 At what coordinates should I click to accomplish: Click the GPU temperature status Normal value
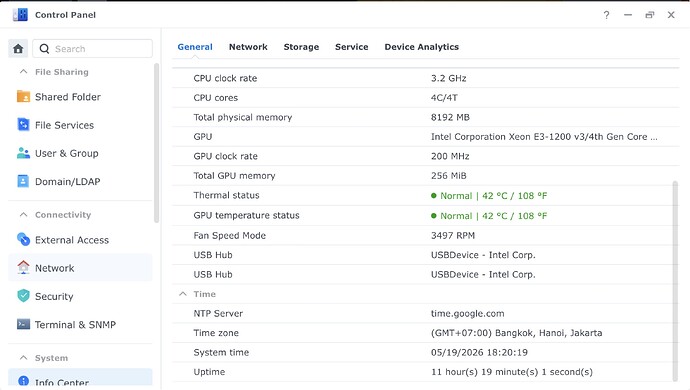tap(489, 216)
